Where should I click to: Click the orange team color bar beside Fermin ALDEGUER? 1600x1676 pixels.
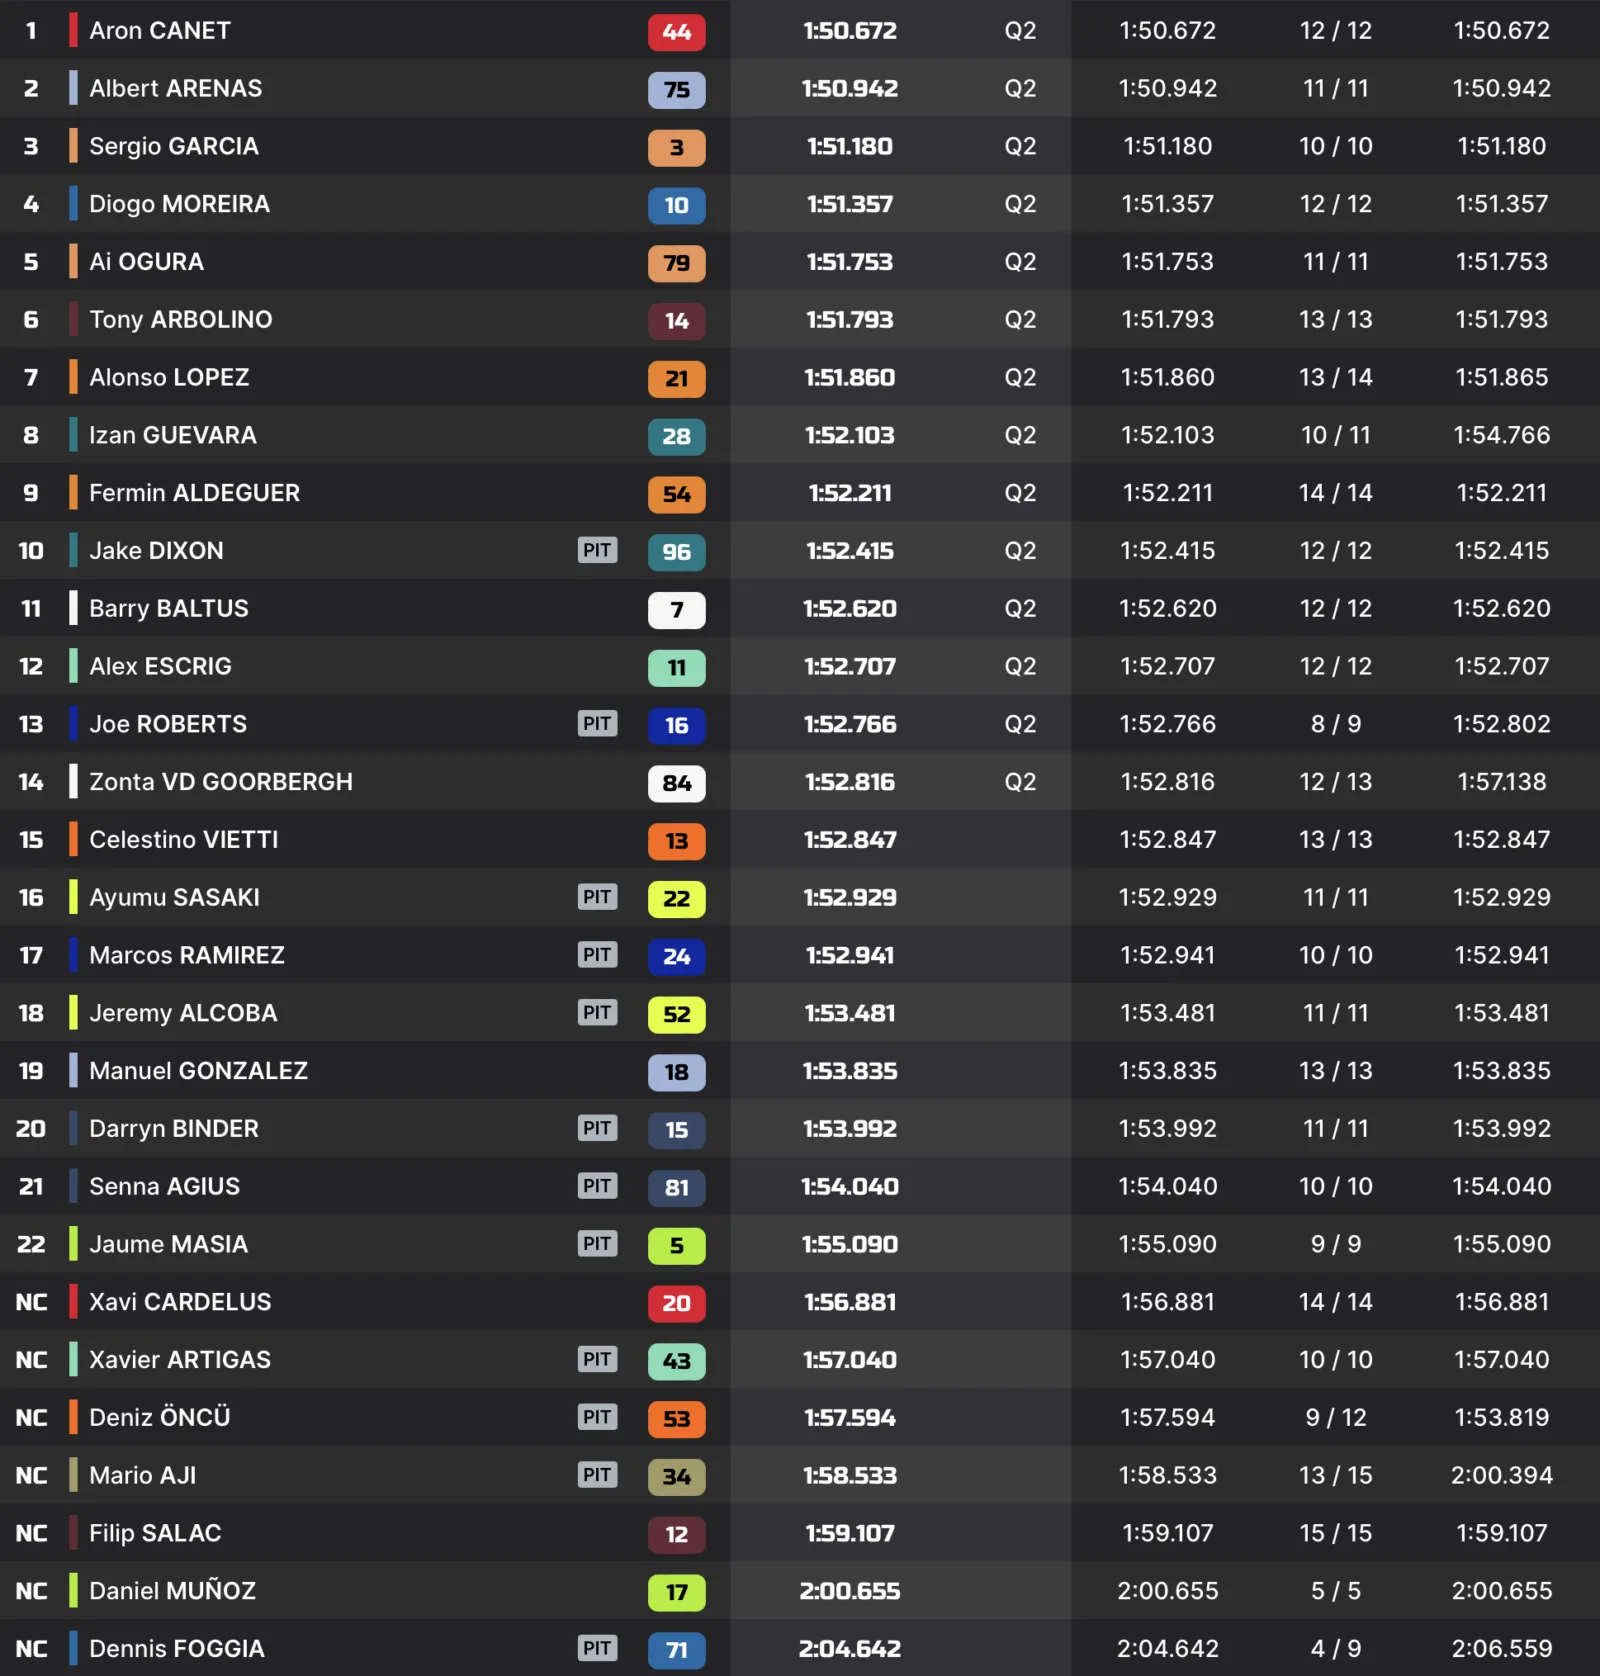73,493
